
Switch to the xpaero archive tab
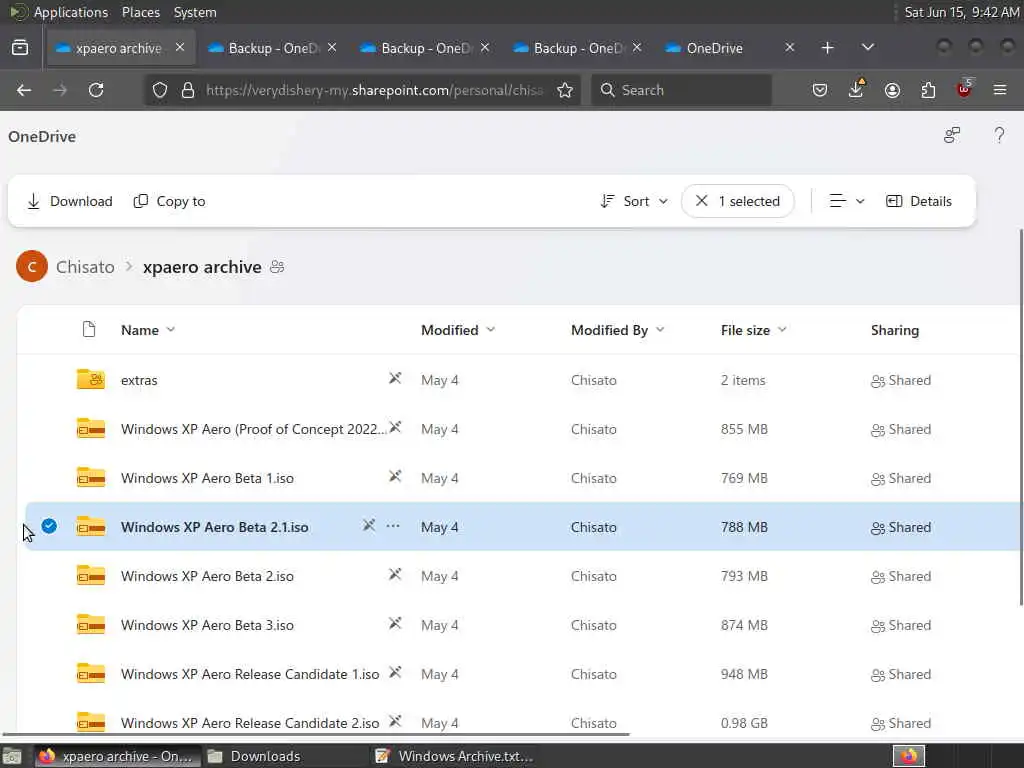[x=120, y=48]
